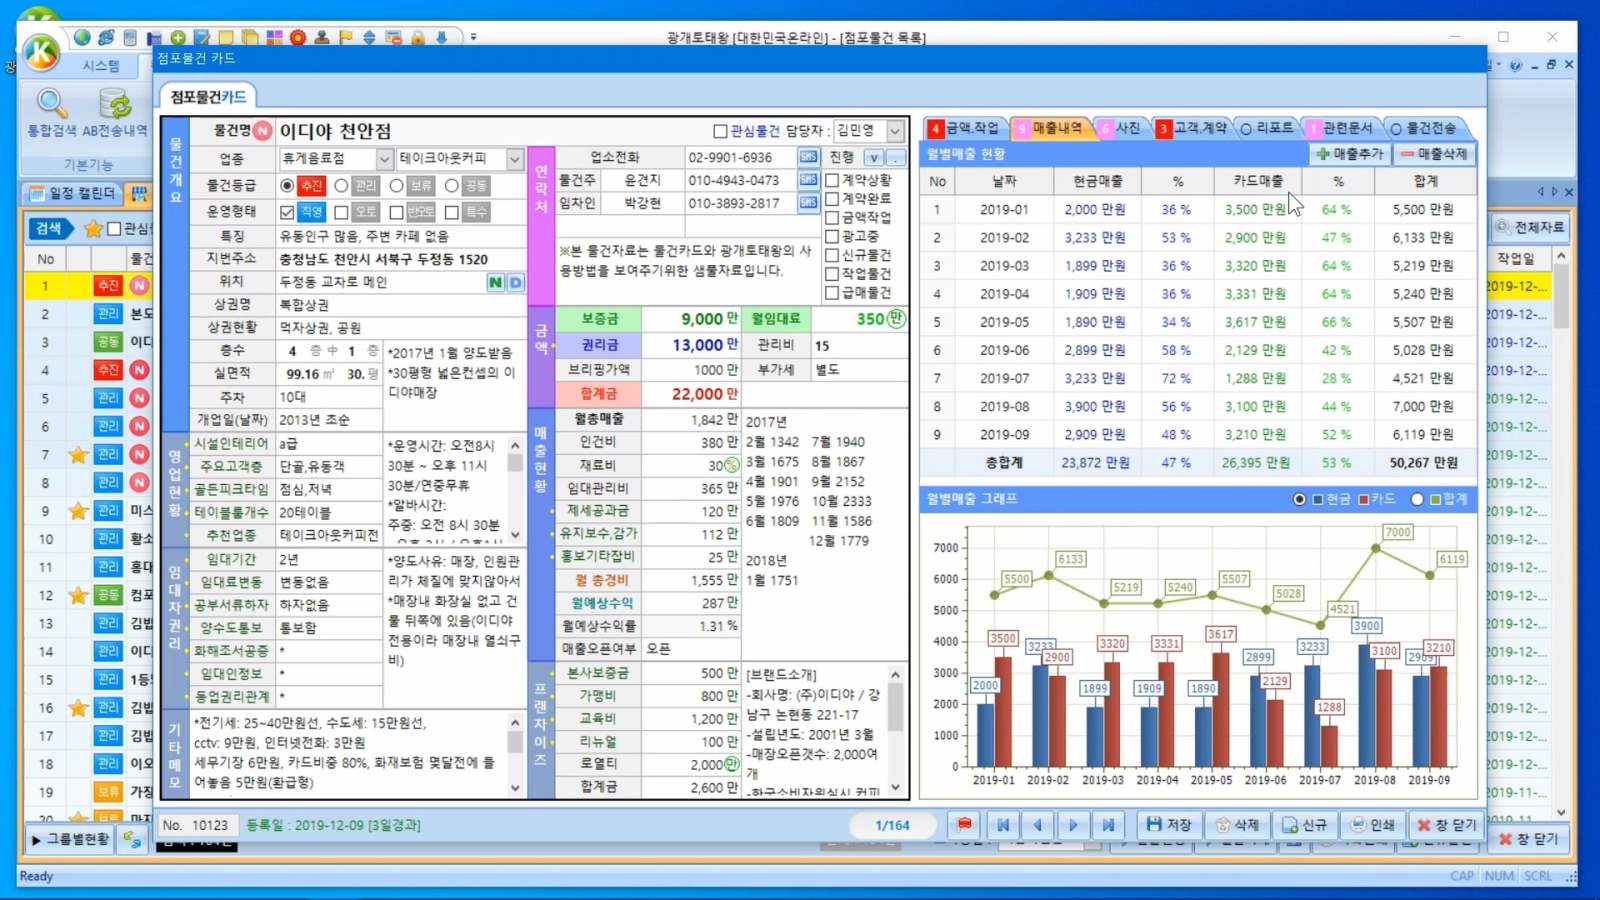Viewport: 1600px width, 900px height.
Task: Open the 테이크아웃커피 subcategory dropdown
Action: coord(514,159)
